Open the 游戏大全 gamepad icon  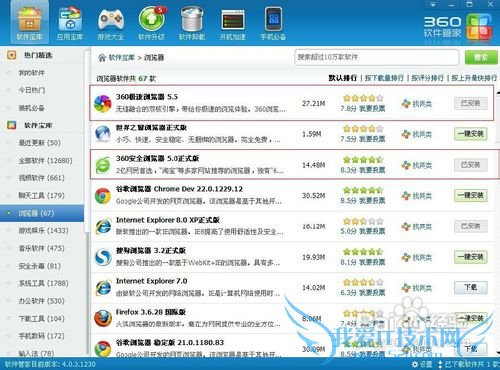coord(111,23)
